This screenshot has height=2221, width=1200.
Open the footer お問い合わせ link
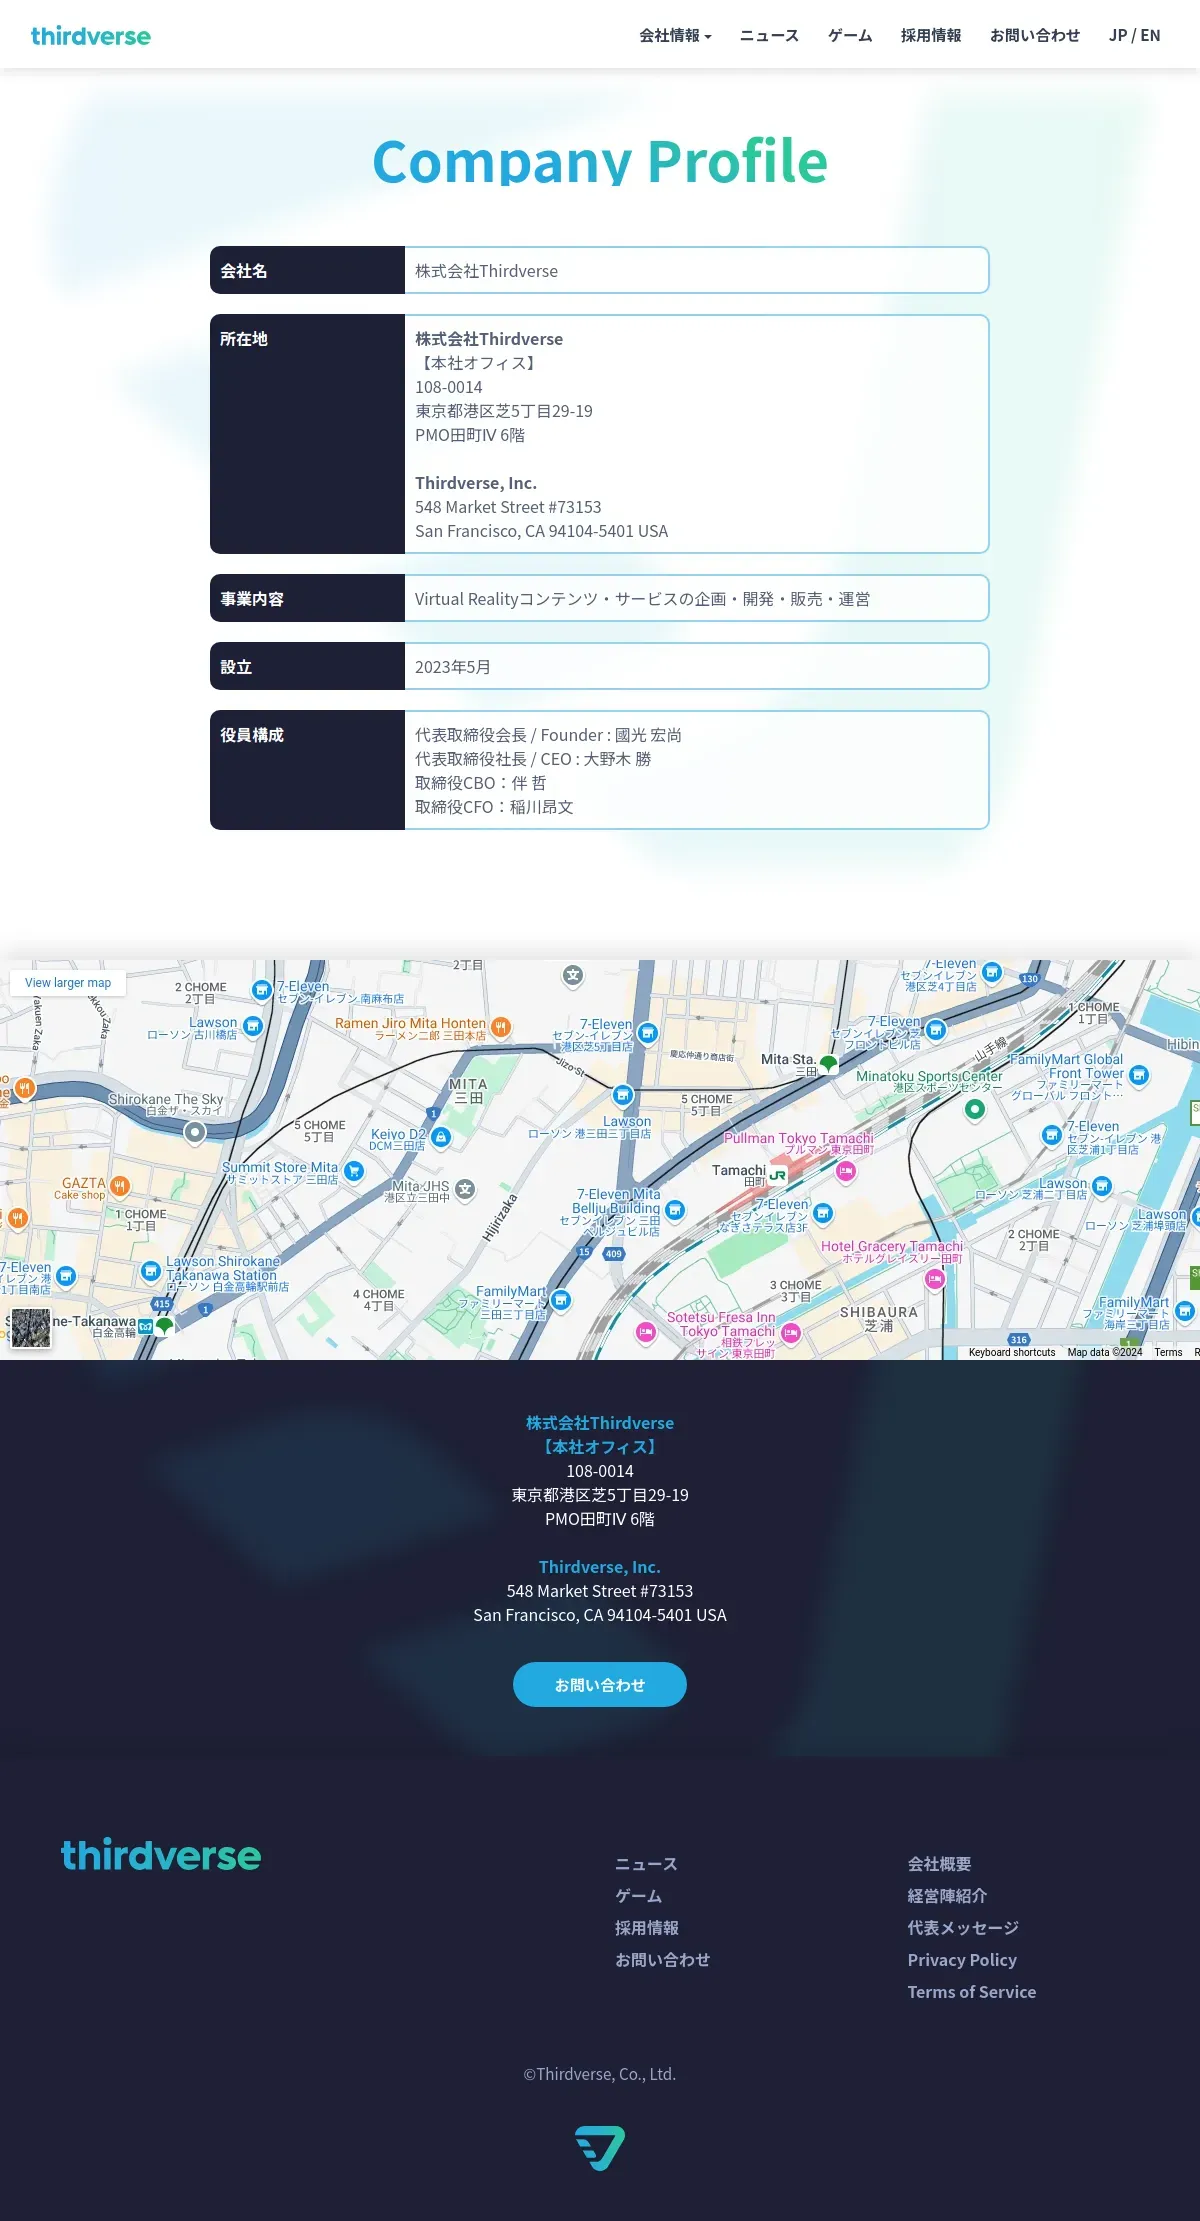pos(662,1960)
